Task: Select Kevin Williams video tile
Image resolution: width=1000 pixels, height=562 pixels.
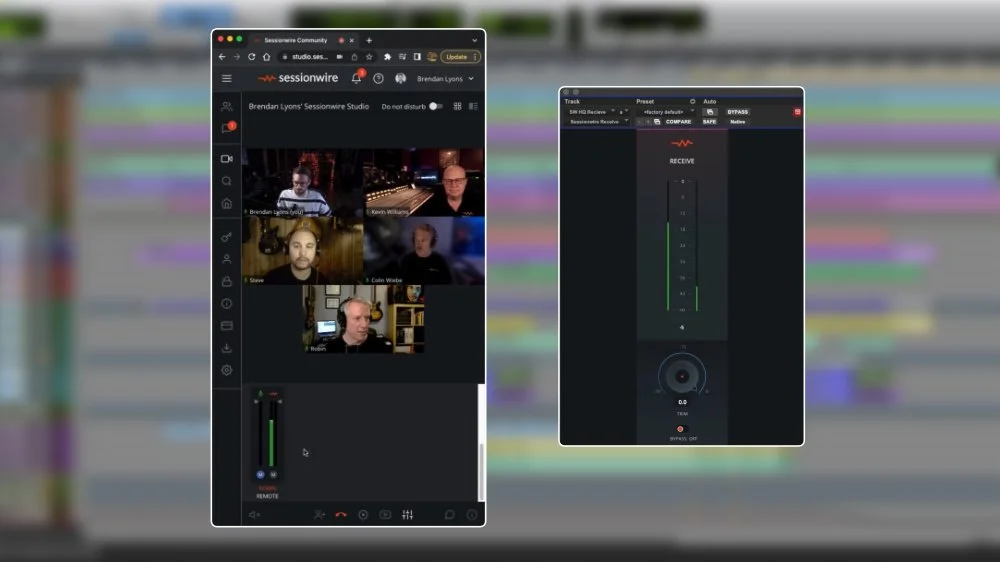Action: pyautogui.click(x=424, y=182)
